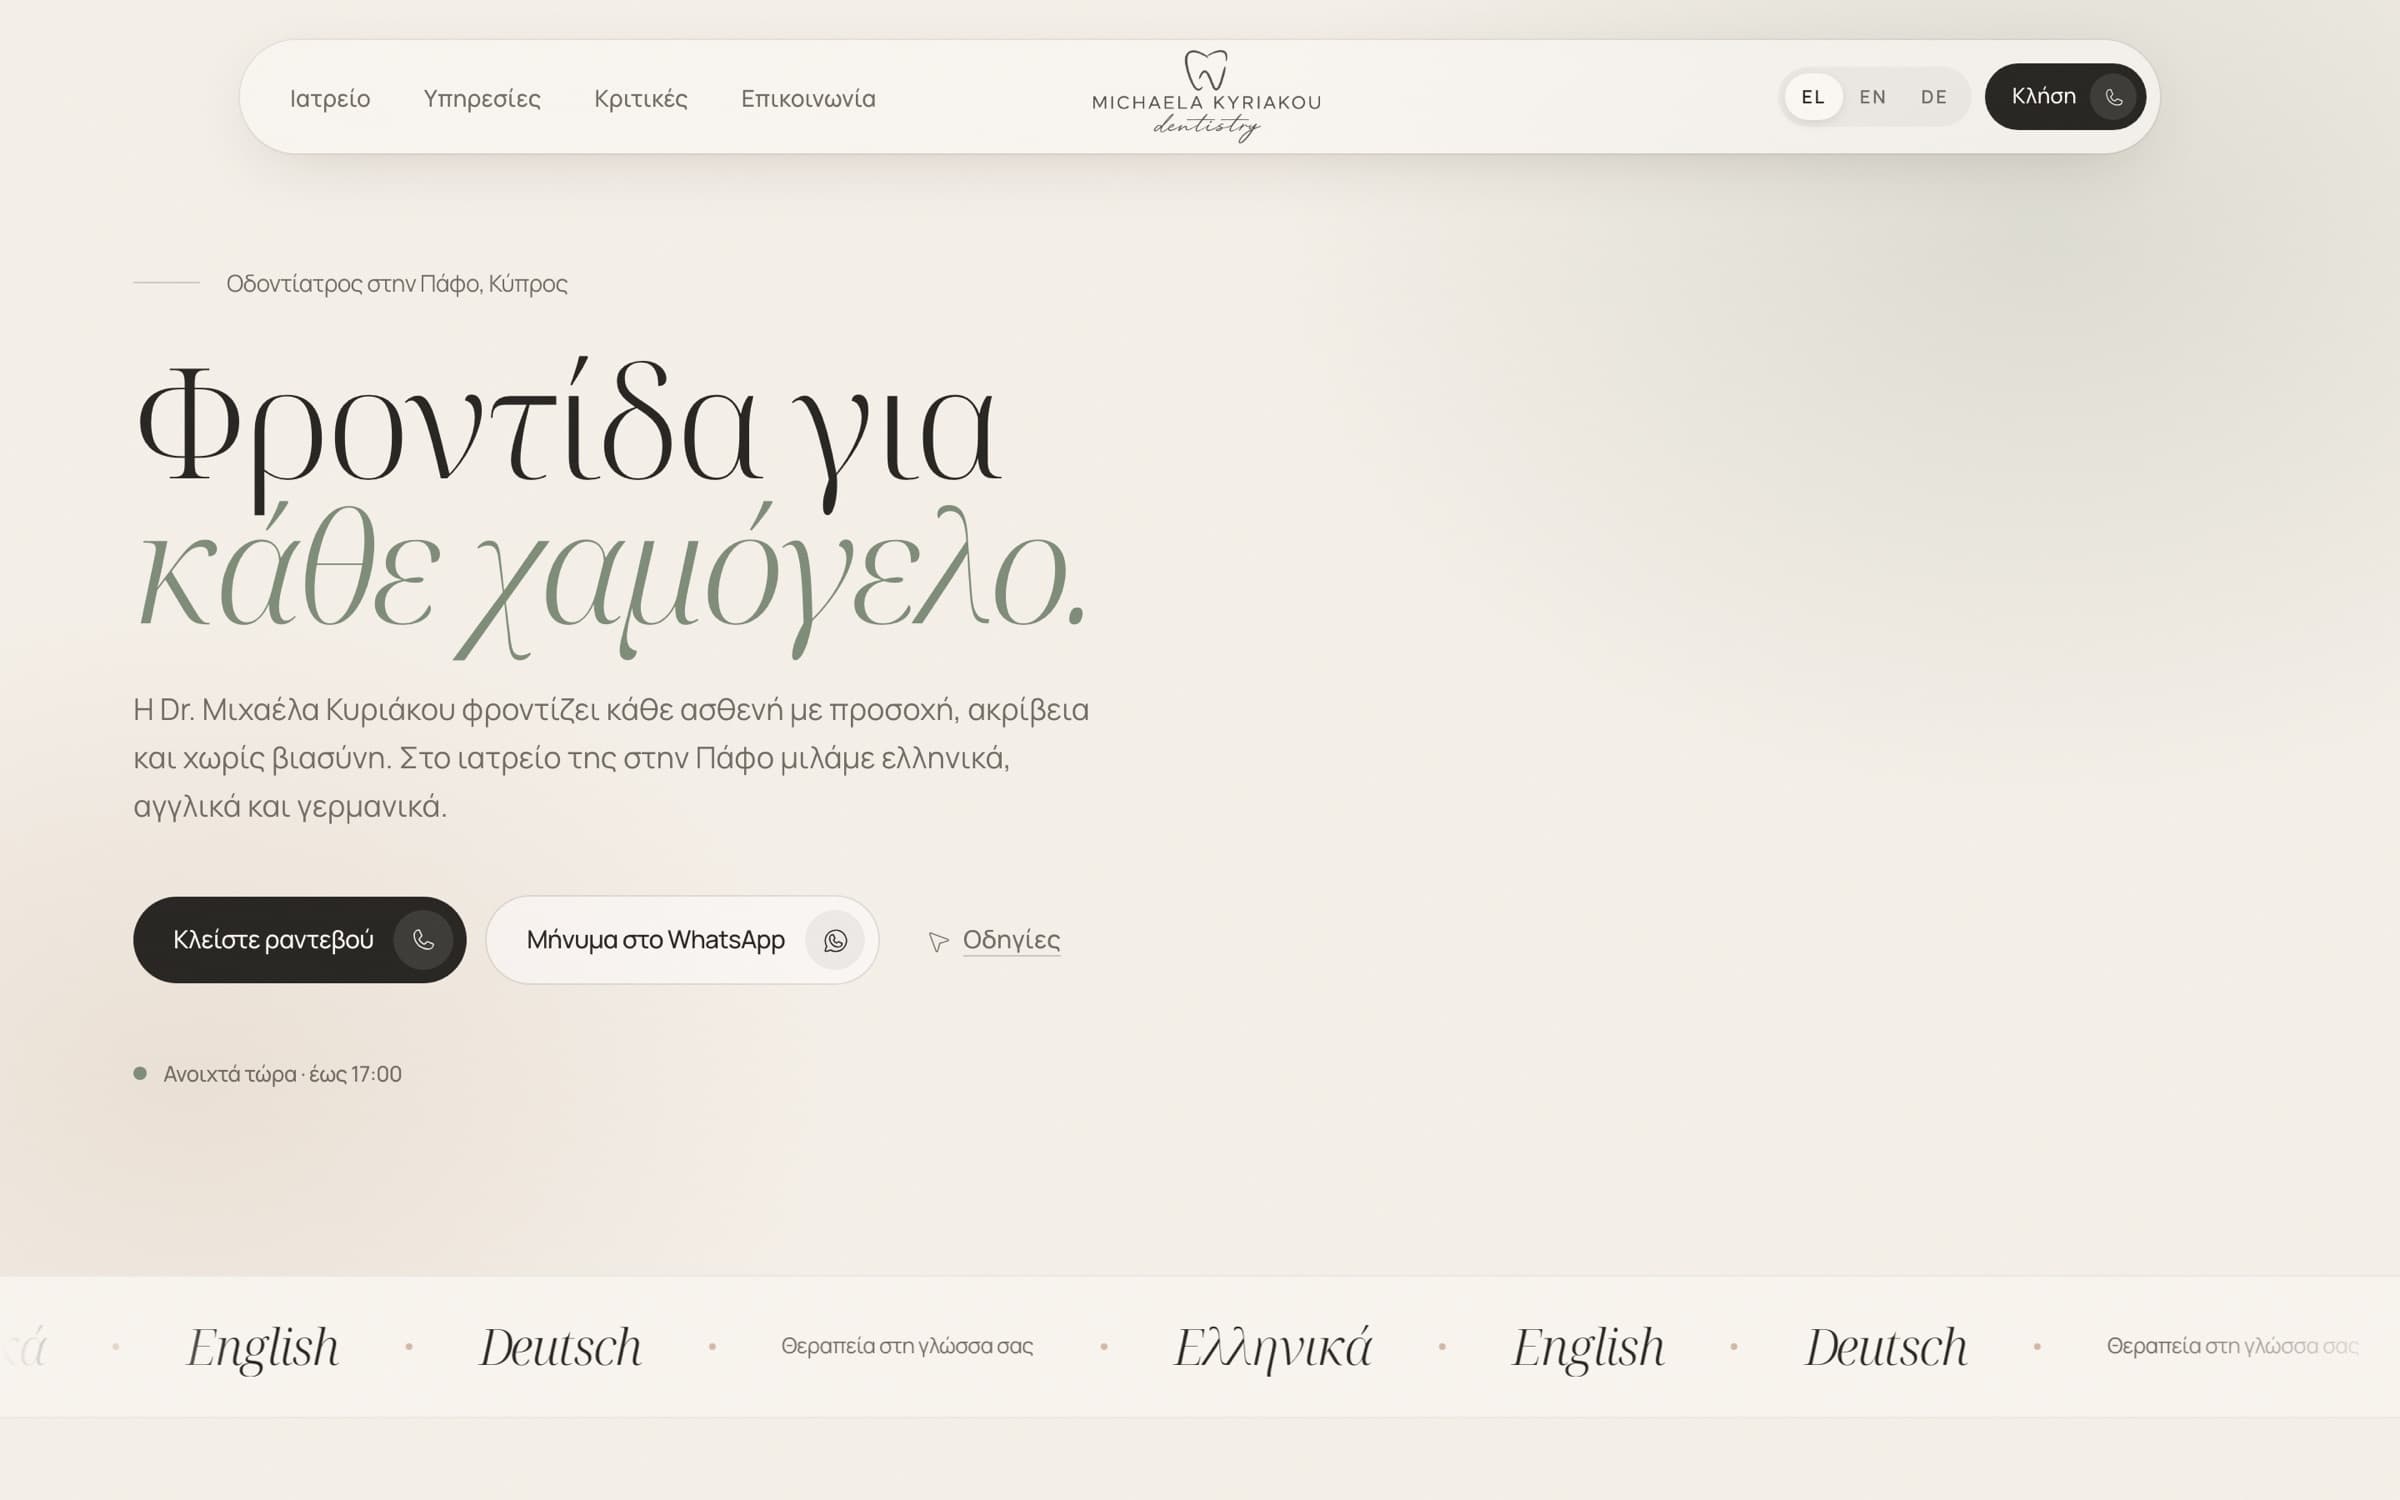
Task: Click the 'Ελληνικά' text in the marquee
Action: click(x=1273, y=1348)
